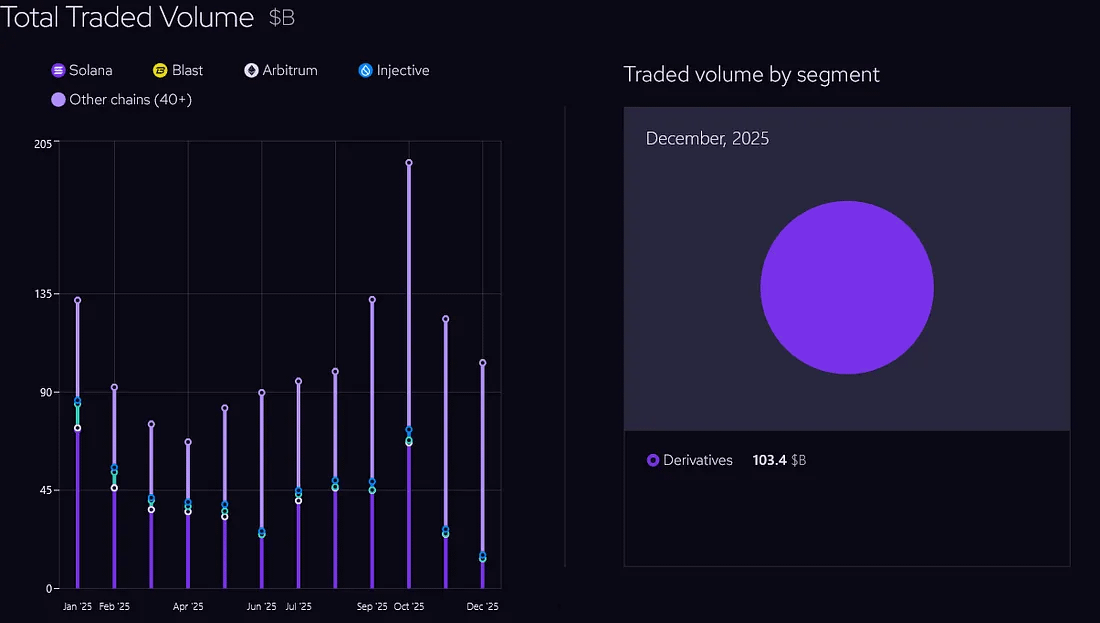The image size is (1100, 623).
Task: Click the Derivatives ring icon
Action: (x=653, y=461)
